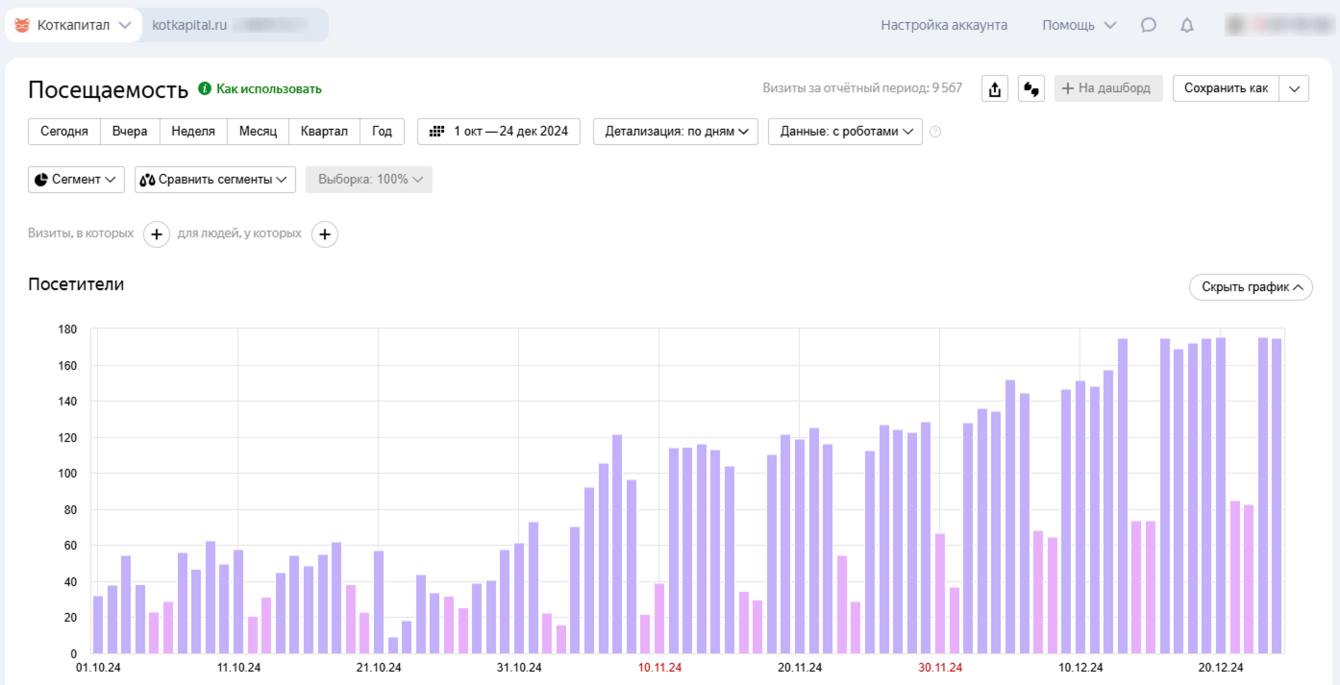This screenshot has width=1340, height=685.
Task: Click the plus icon after 'для людей, у которых'
Action: (x=324, y=234)
